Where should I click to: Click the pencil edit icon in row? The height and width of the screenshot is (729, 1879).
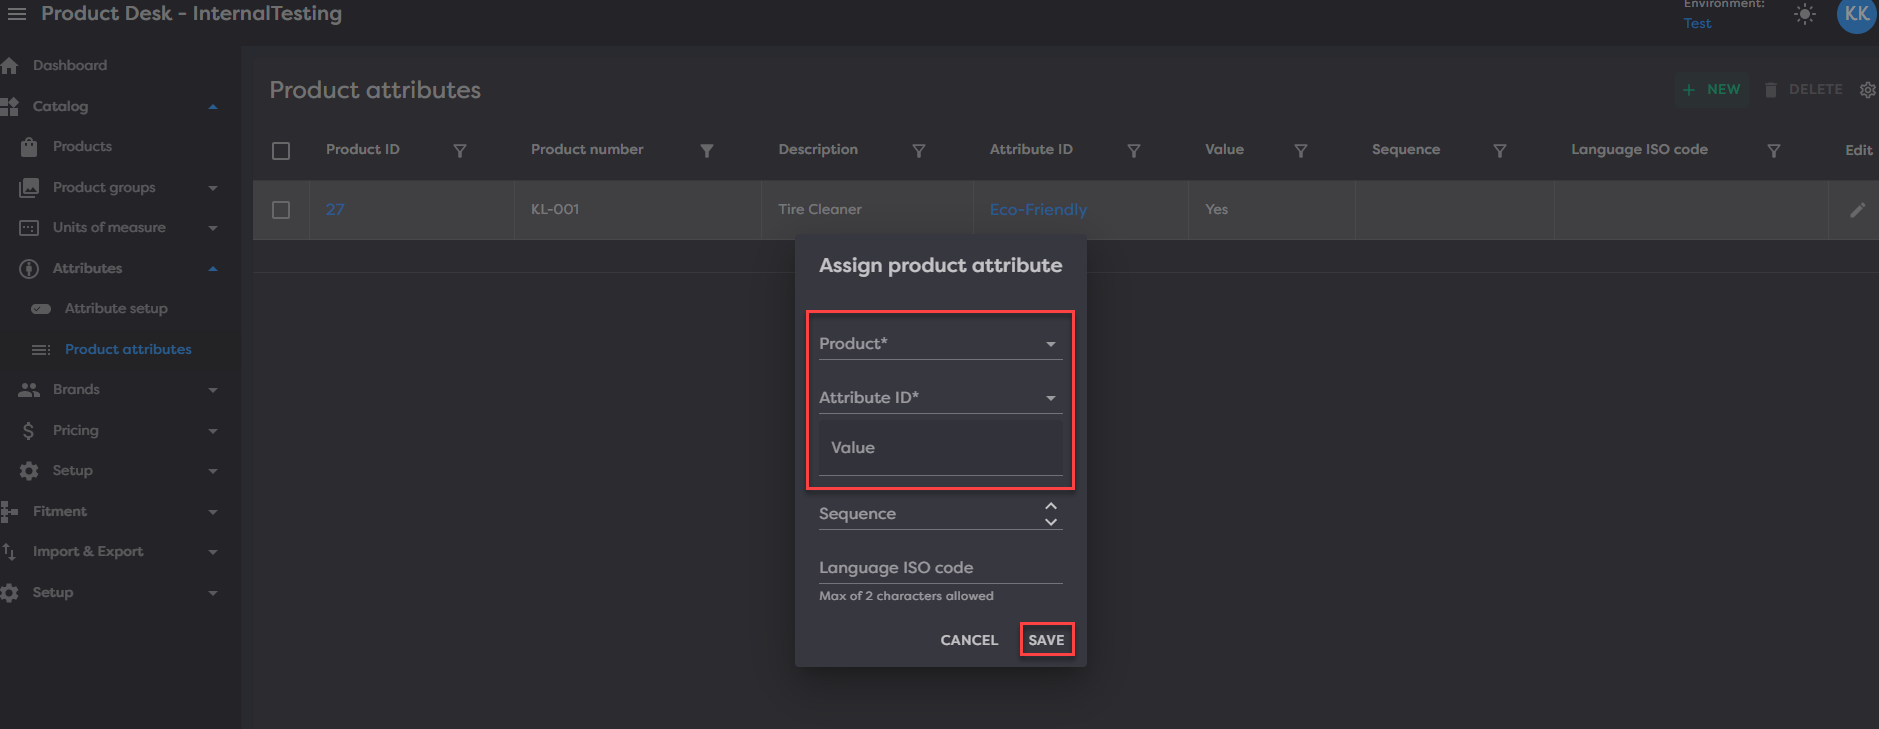[x=1857, y=210]
